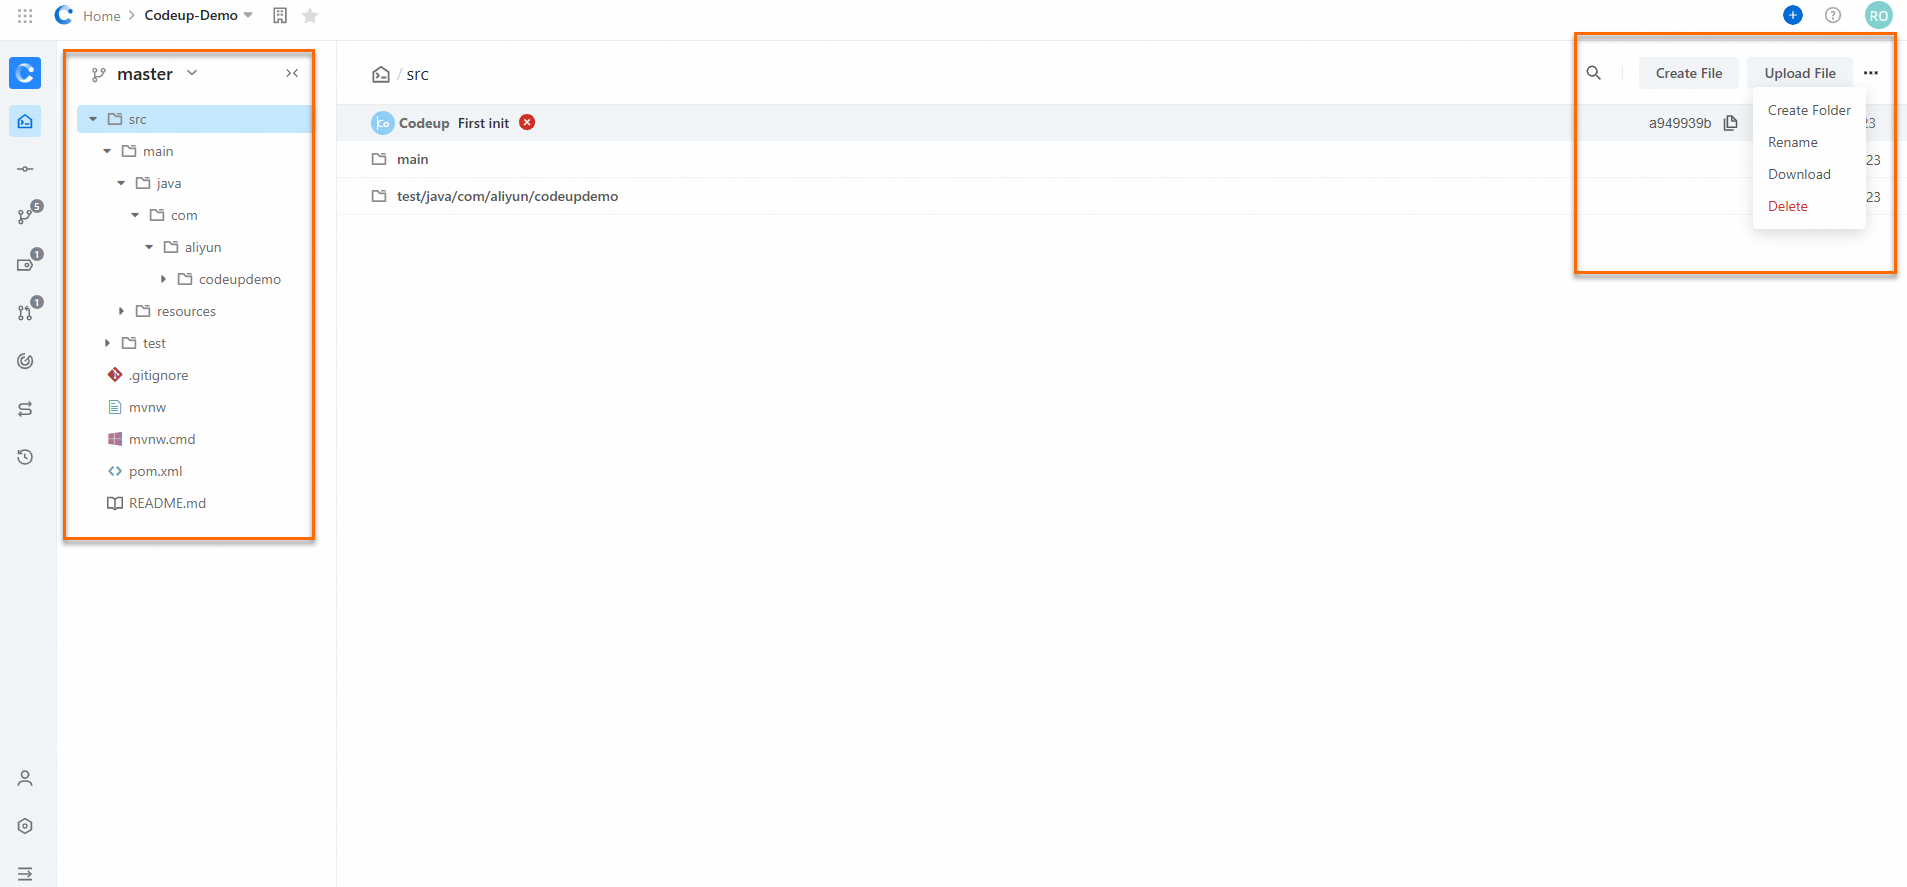Open repository settings hexagon icon

pyautogui.click(x=25, y=826)
